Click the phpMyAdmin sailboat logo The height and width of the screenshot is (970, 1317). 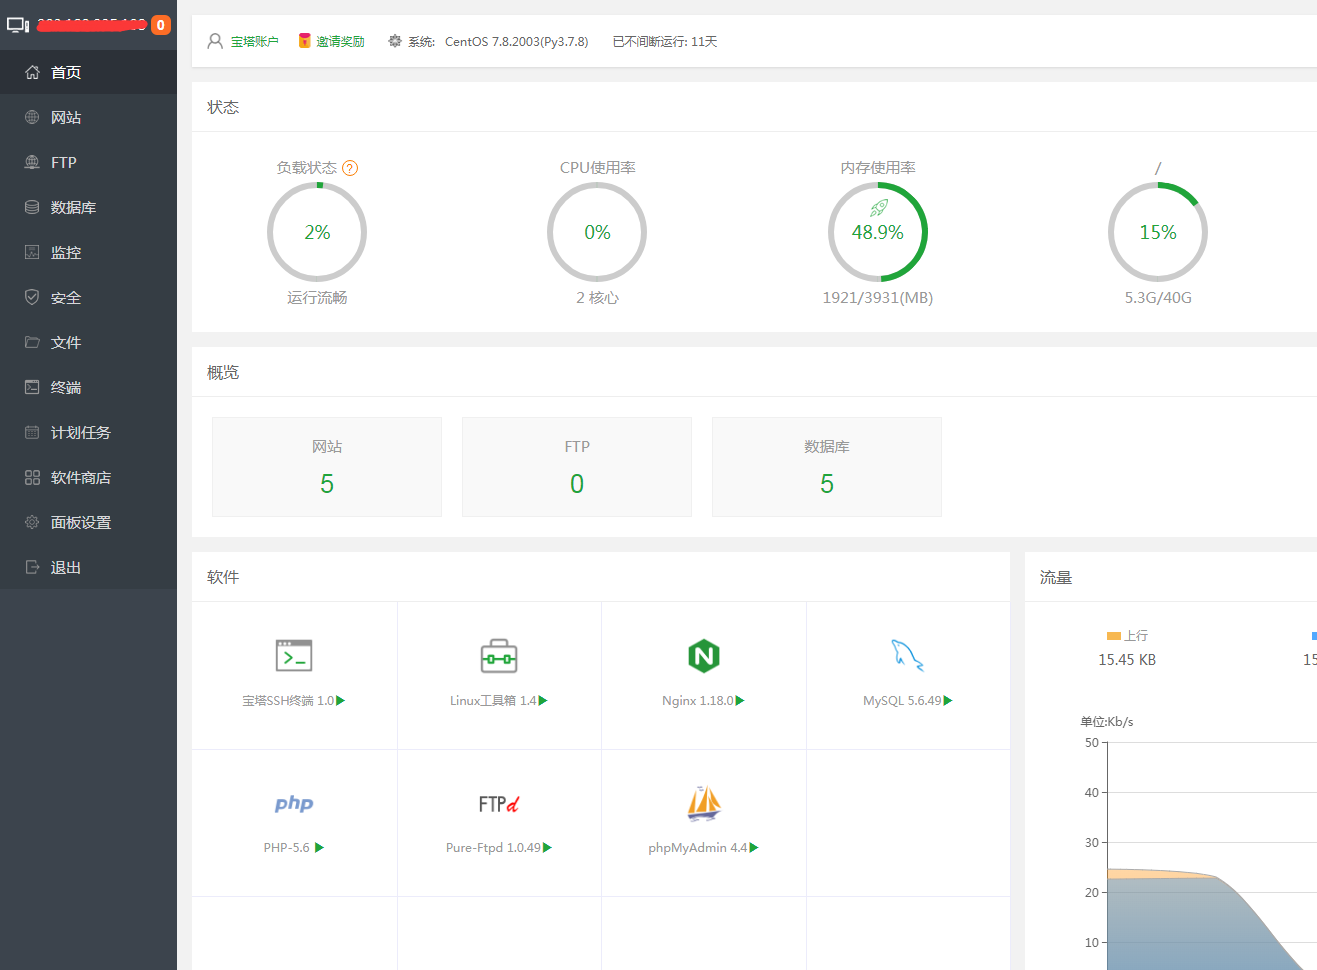(704, 803)
